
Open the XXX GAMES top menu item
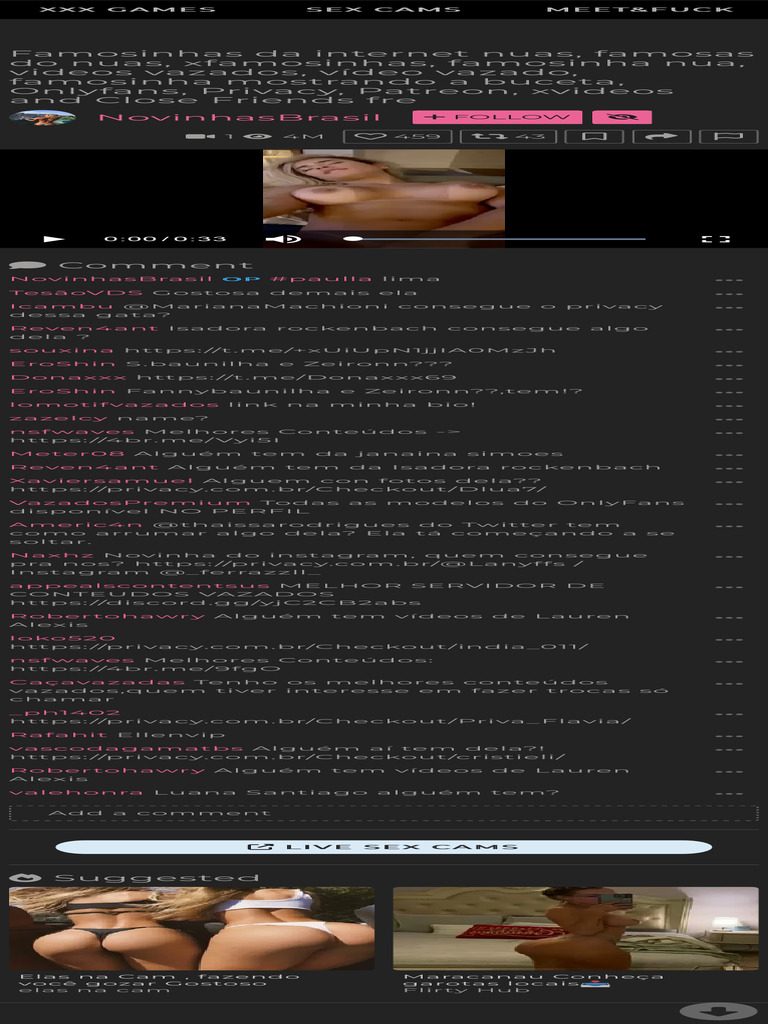[x=127, y=9]
